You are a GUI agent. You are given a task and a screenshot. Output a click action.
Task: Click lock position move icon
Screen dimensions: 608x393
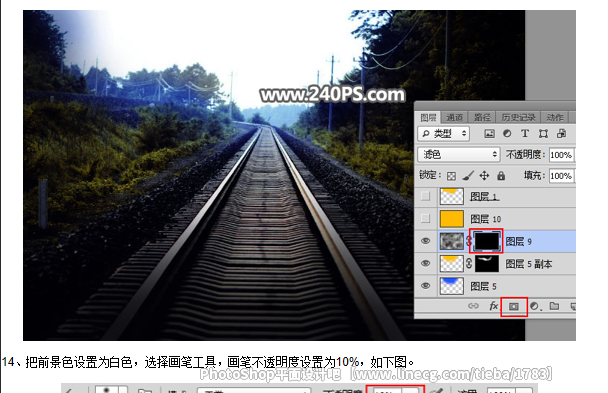(x=484, y=176)
